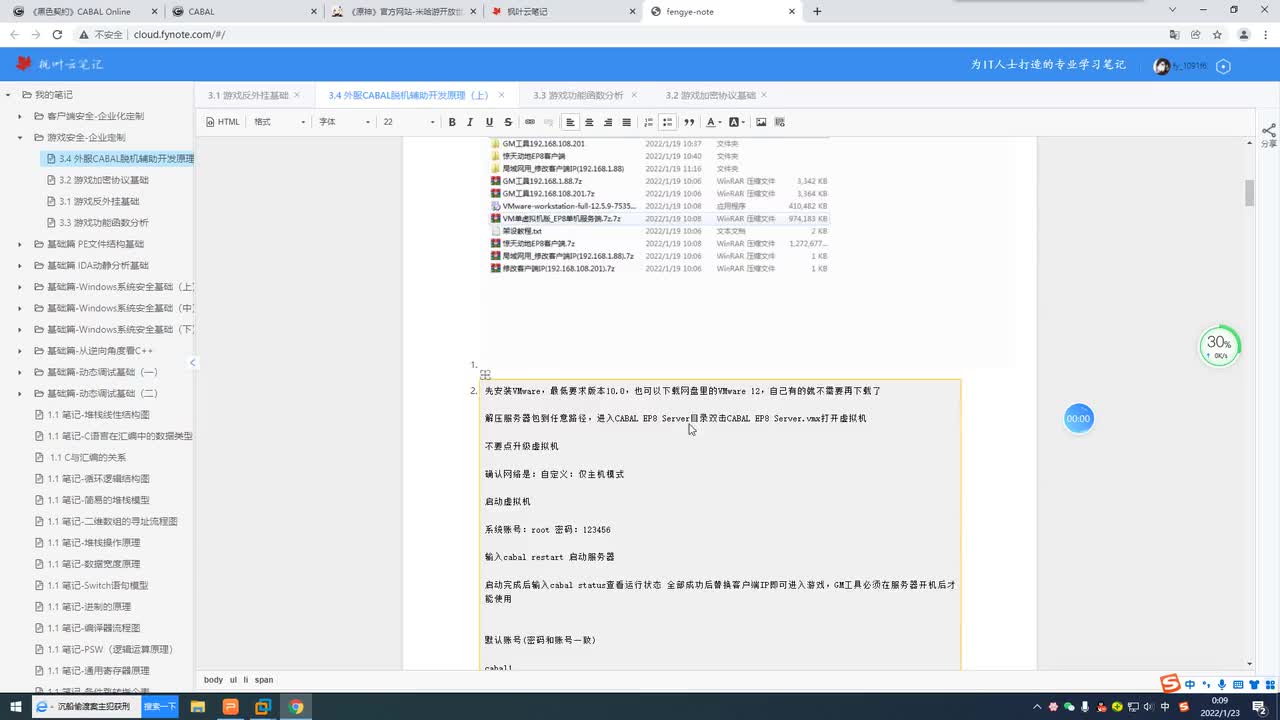Expand the 基础篇 IDA动静分析基础 folder
The height and width of the screenshot is (720, 1280).
[20, 265]
